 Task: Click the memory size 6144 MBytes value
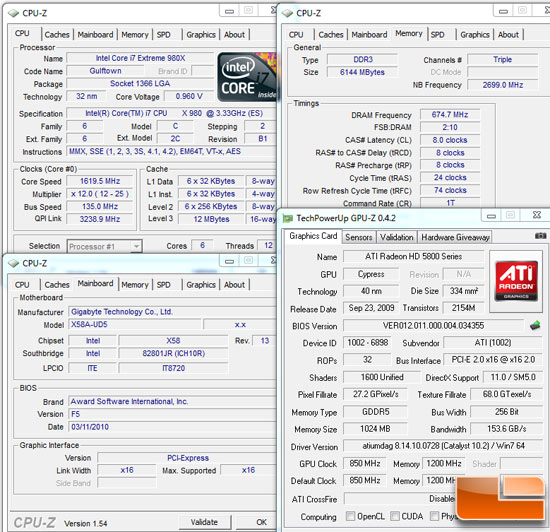tap(362, 72)
